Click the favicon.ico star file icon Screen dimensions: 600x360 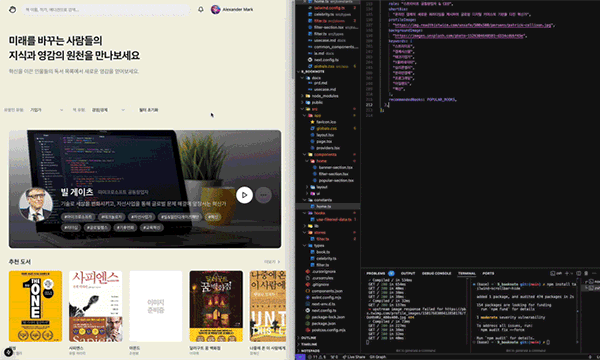[x=312, y=122]
